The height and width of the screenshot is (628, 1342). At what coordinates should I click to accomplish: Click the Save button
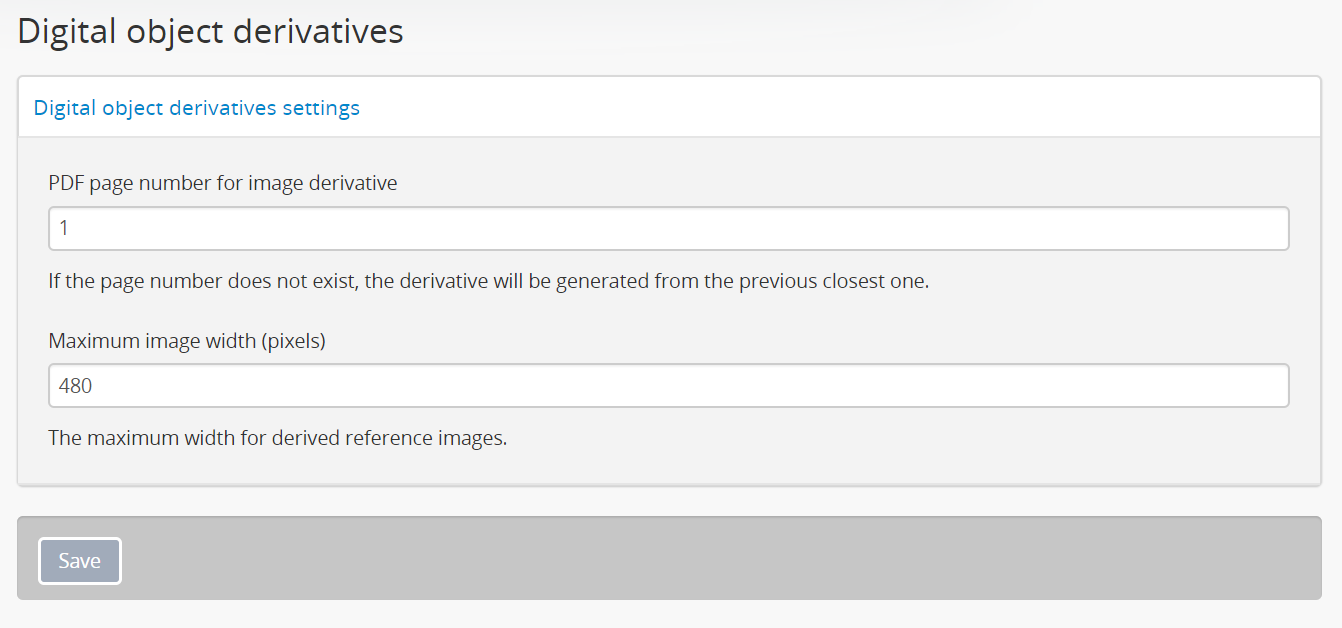80,561
